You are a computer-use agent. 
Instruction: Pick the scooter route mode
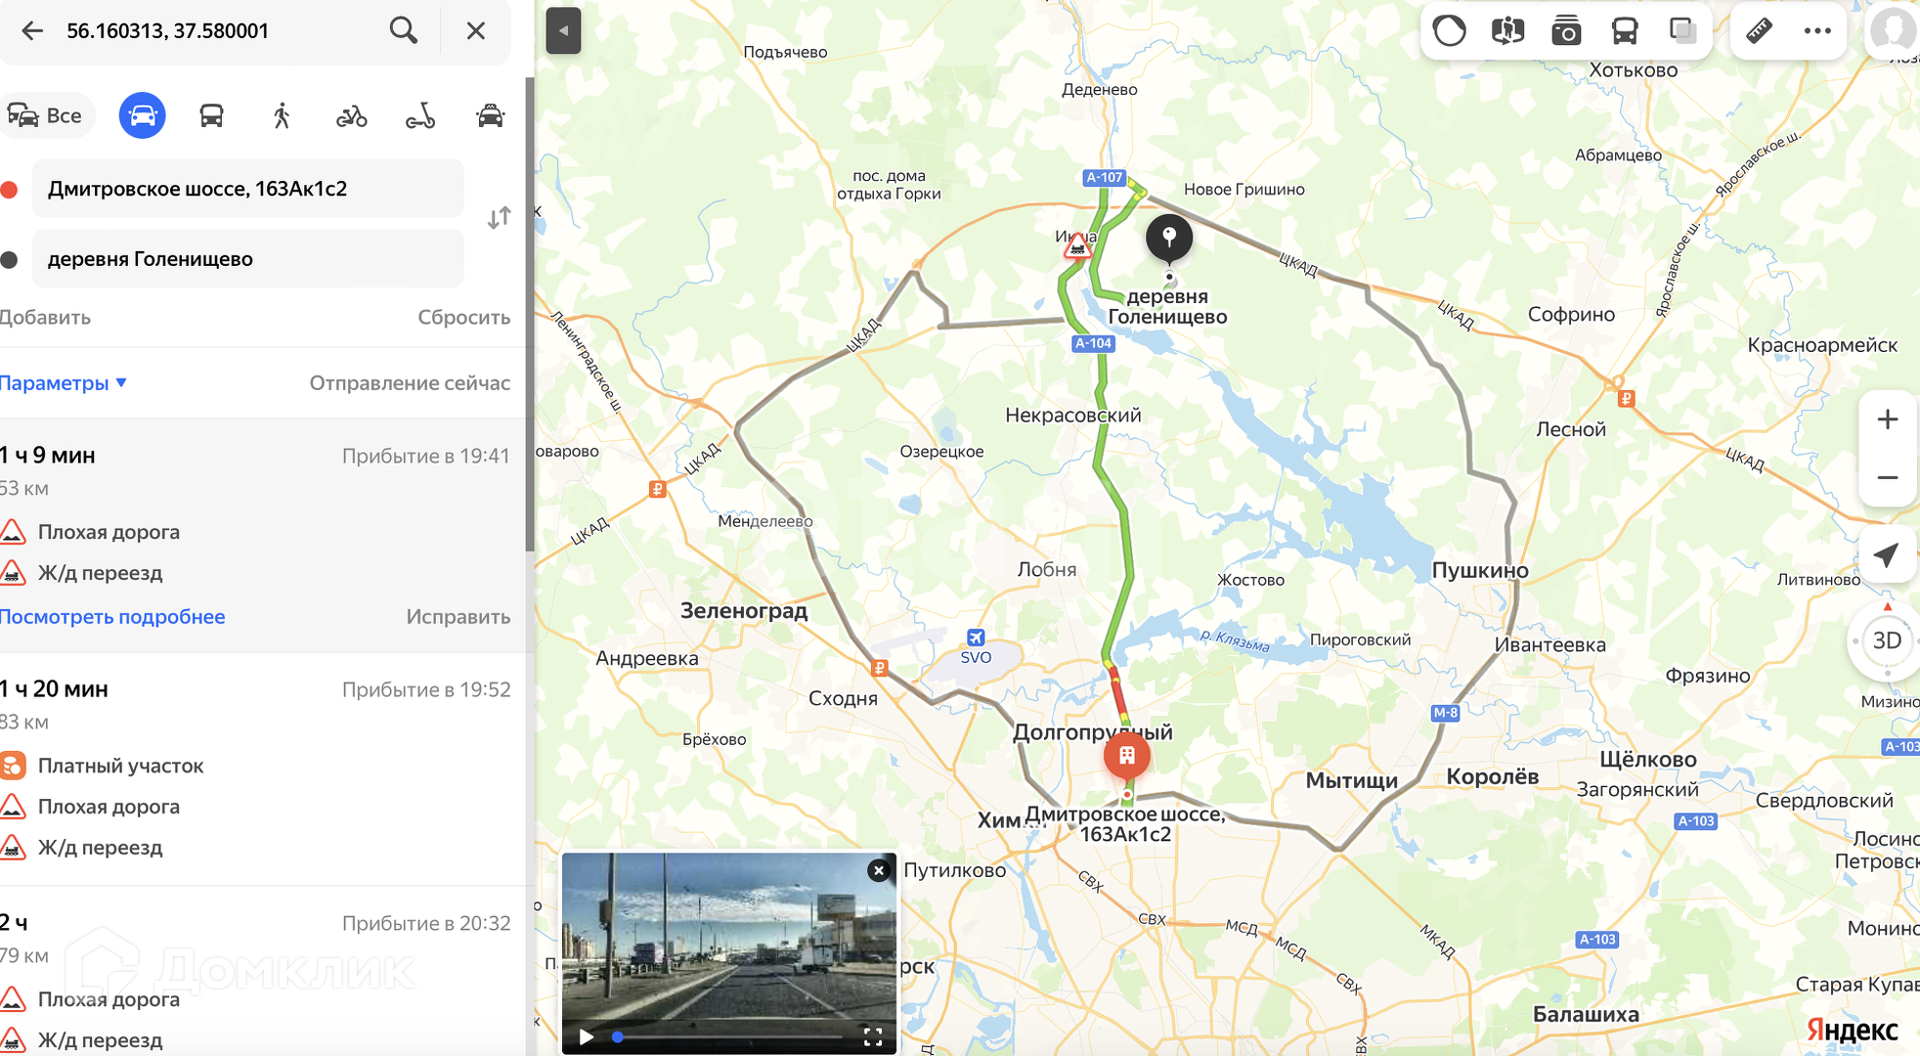click(x=420, y=117)
